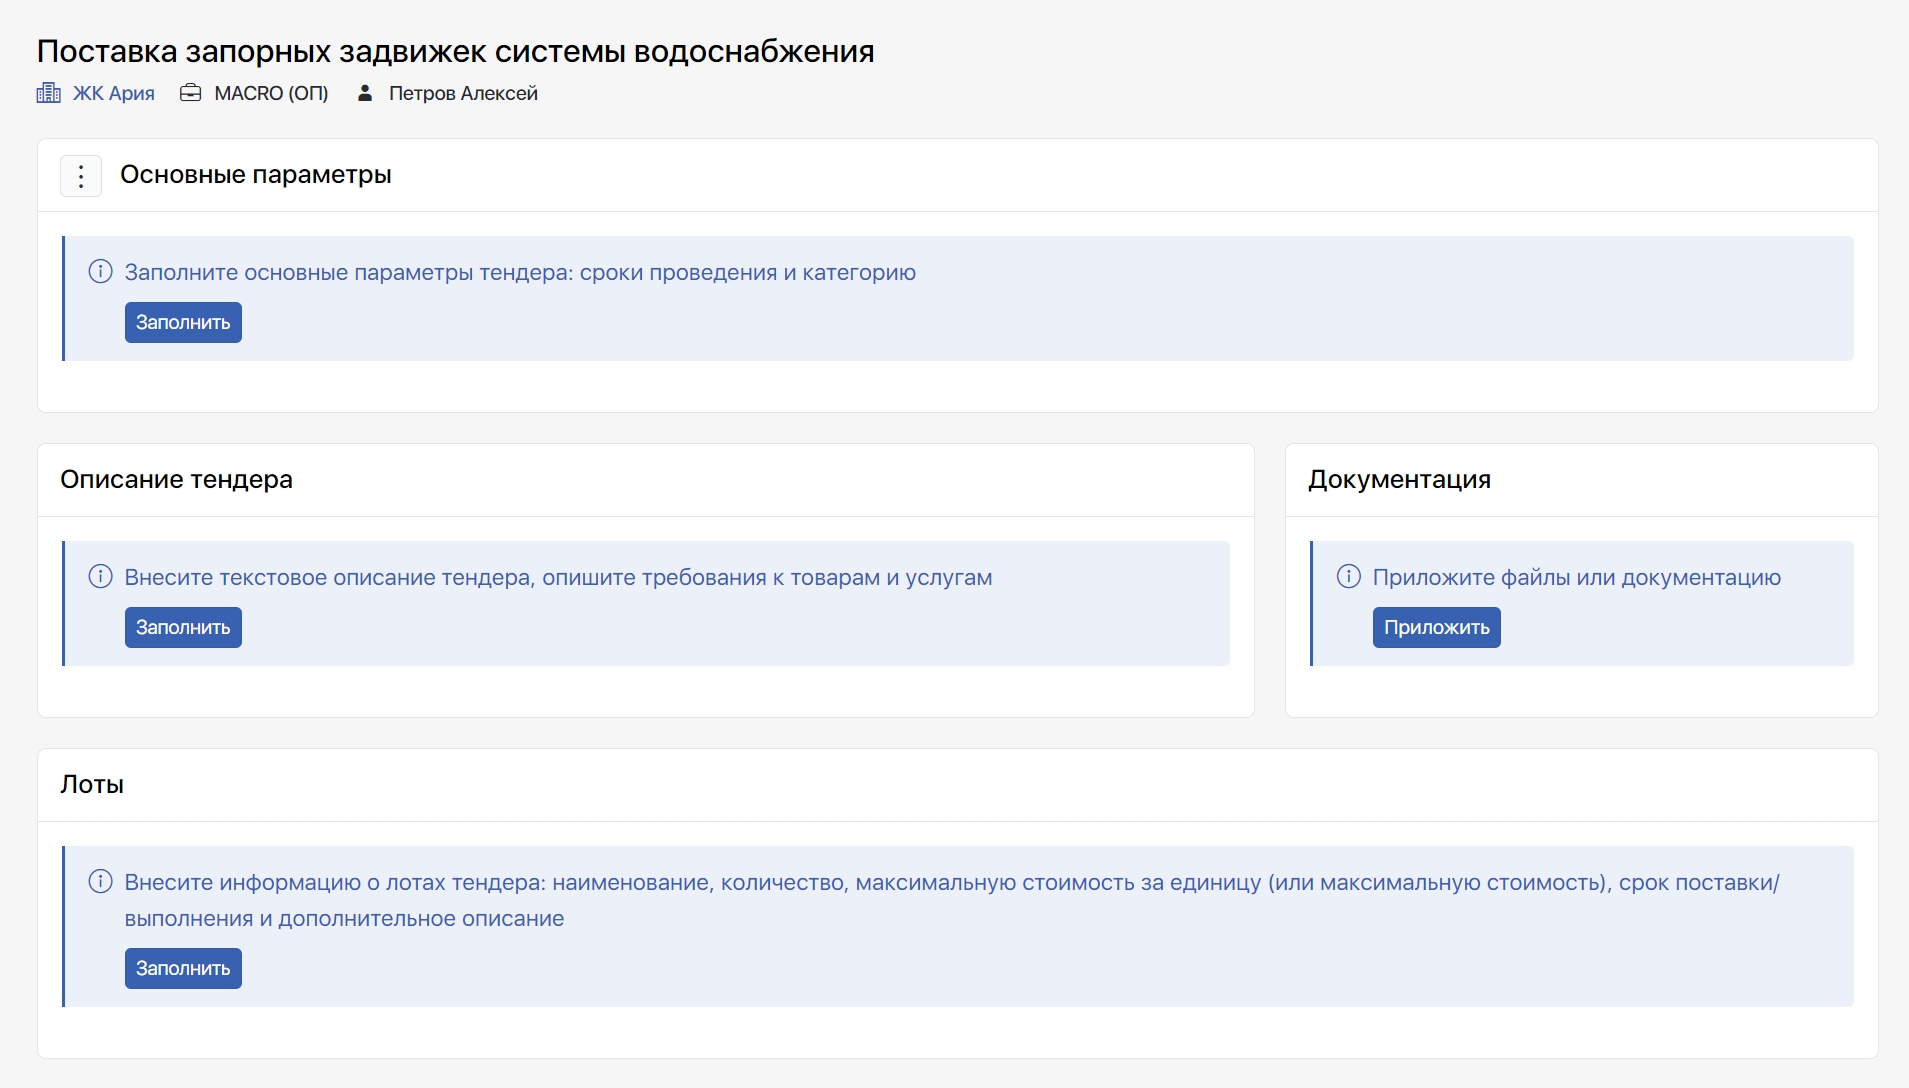Click the Описание тендера section header
The image size is (1909, 1088).
click(x=176, y=480)
